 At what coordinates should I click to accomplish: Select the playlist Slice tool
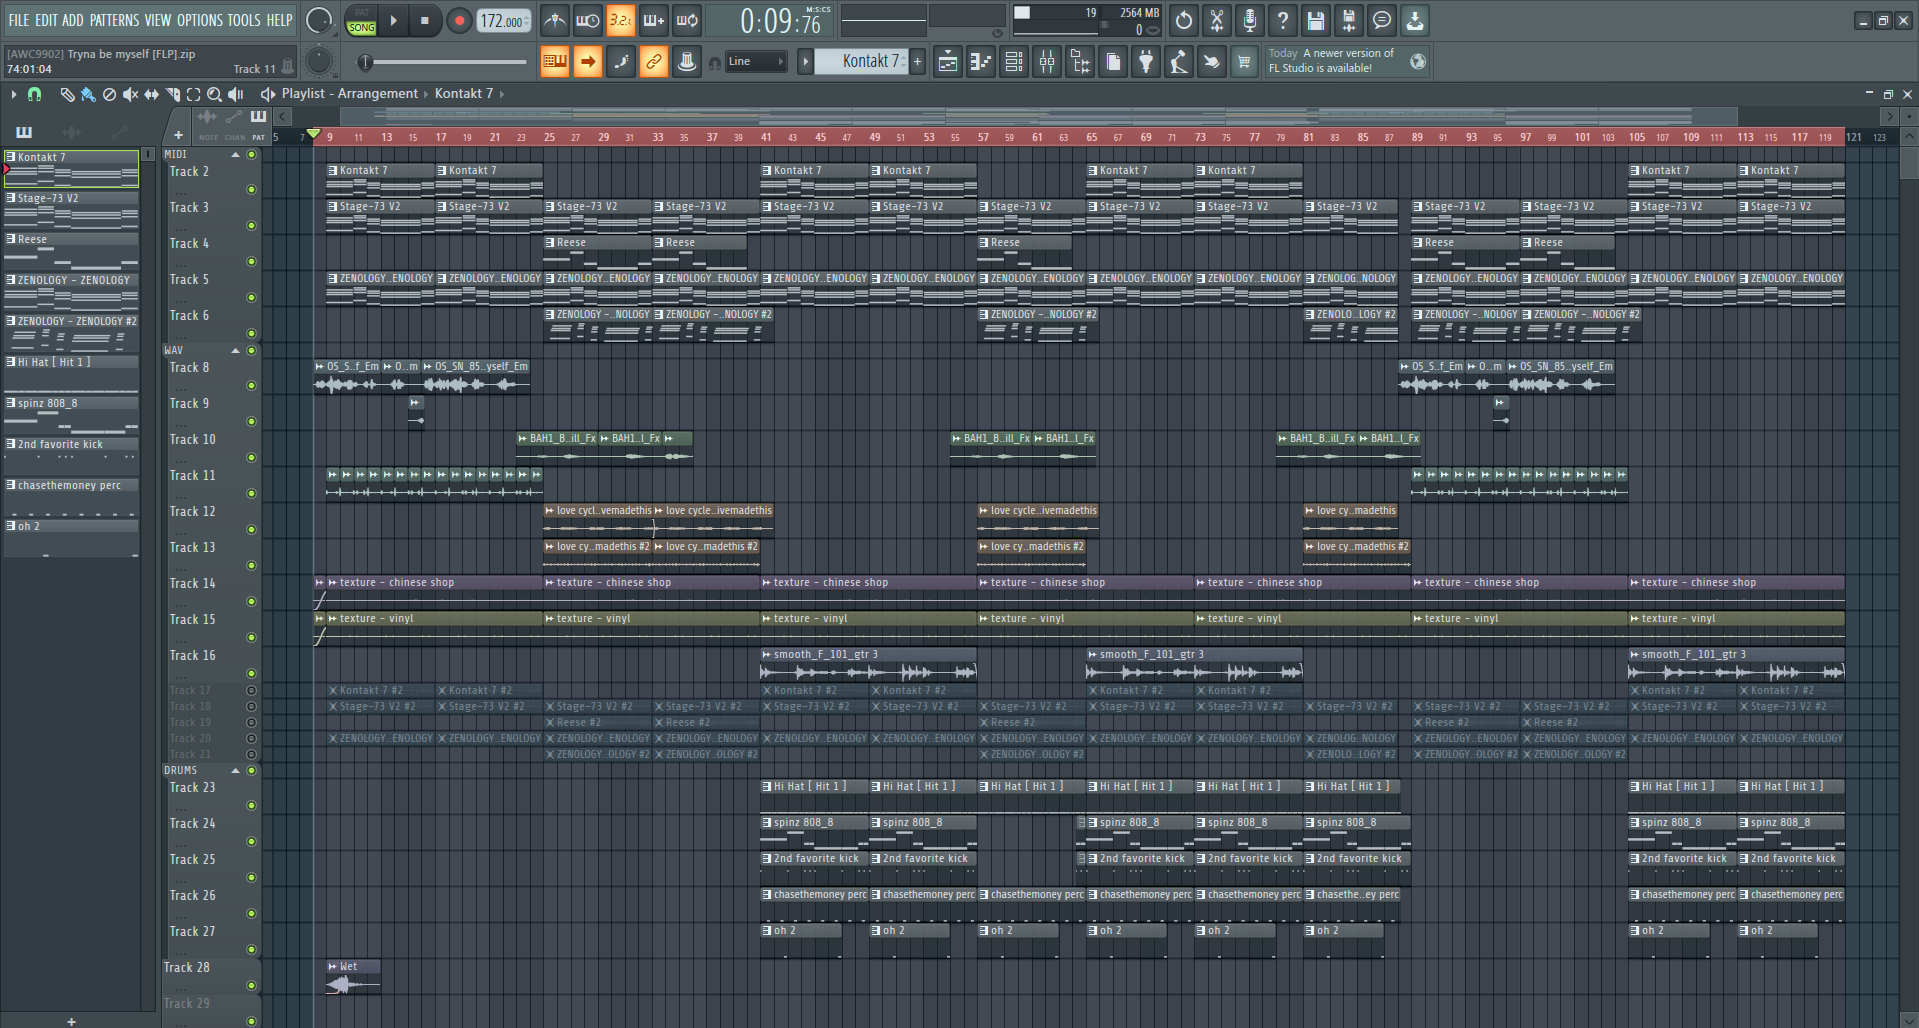[172, 94]
